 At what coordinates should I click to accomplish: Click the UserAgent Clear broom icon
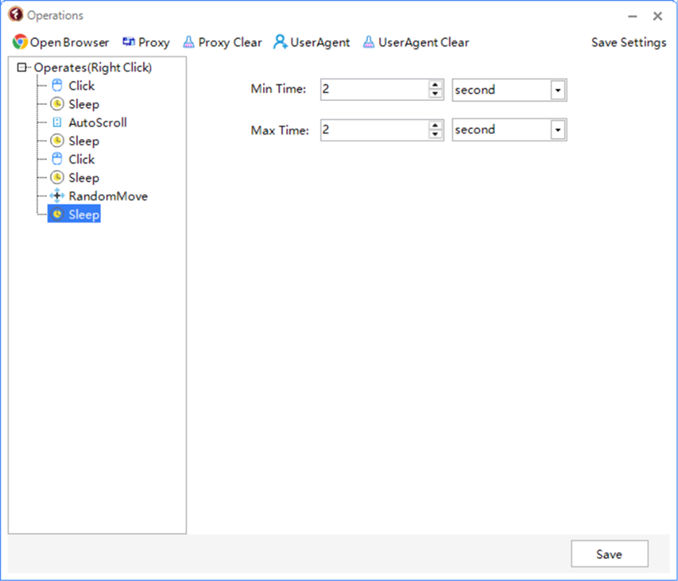[368, 42]
